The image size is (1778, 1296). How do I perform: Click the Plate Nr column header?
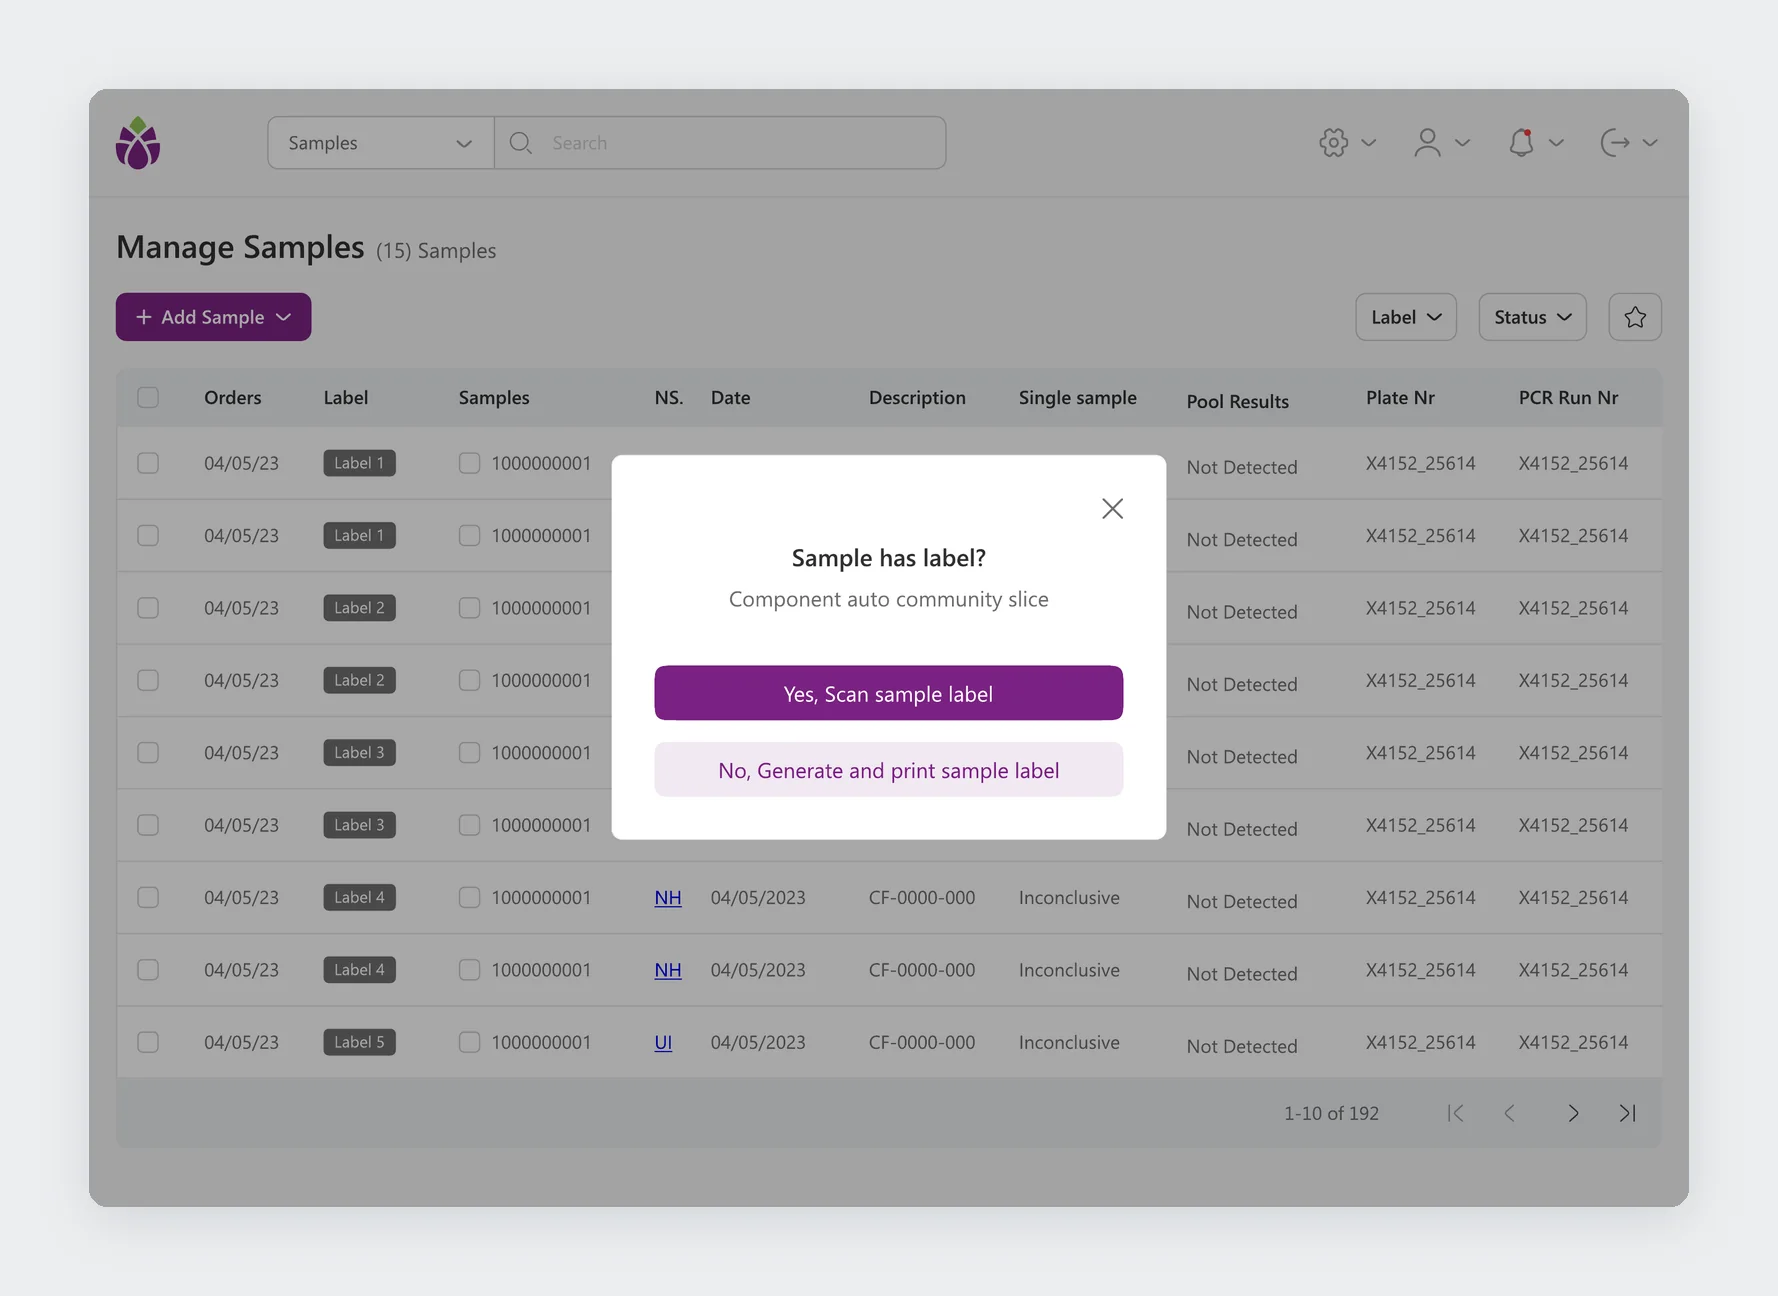click(1400, 397)
